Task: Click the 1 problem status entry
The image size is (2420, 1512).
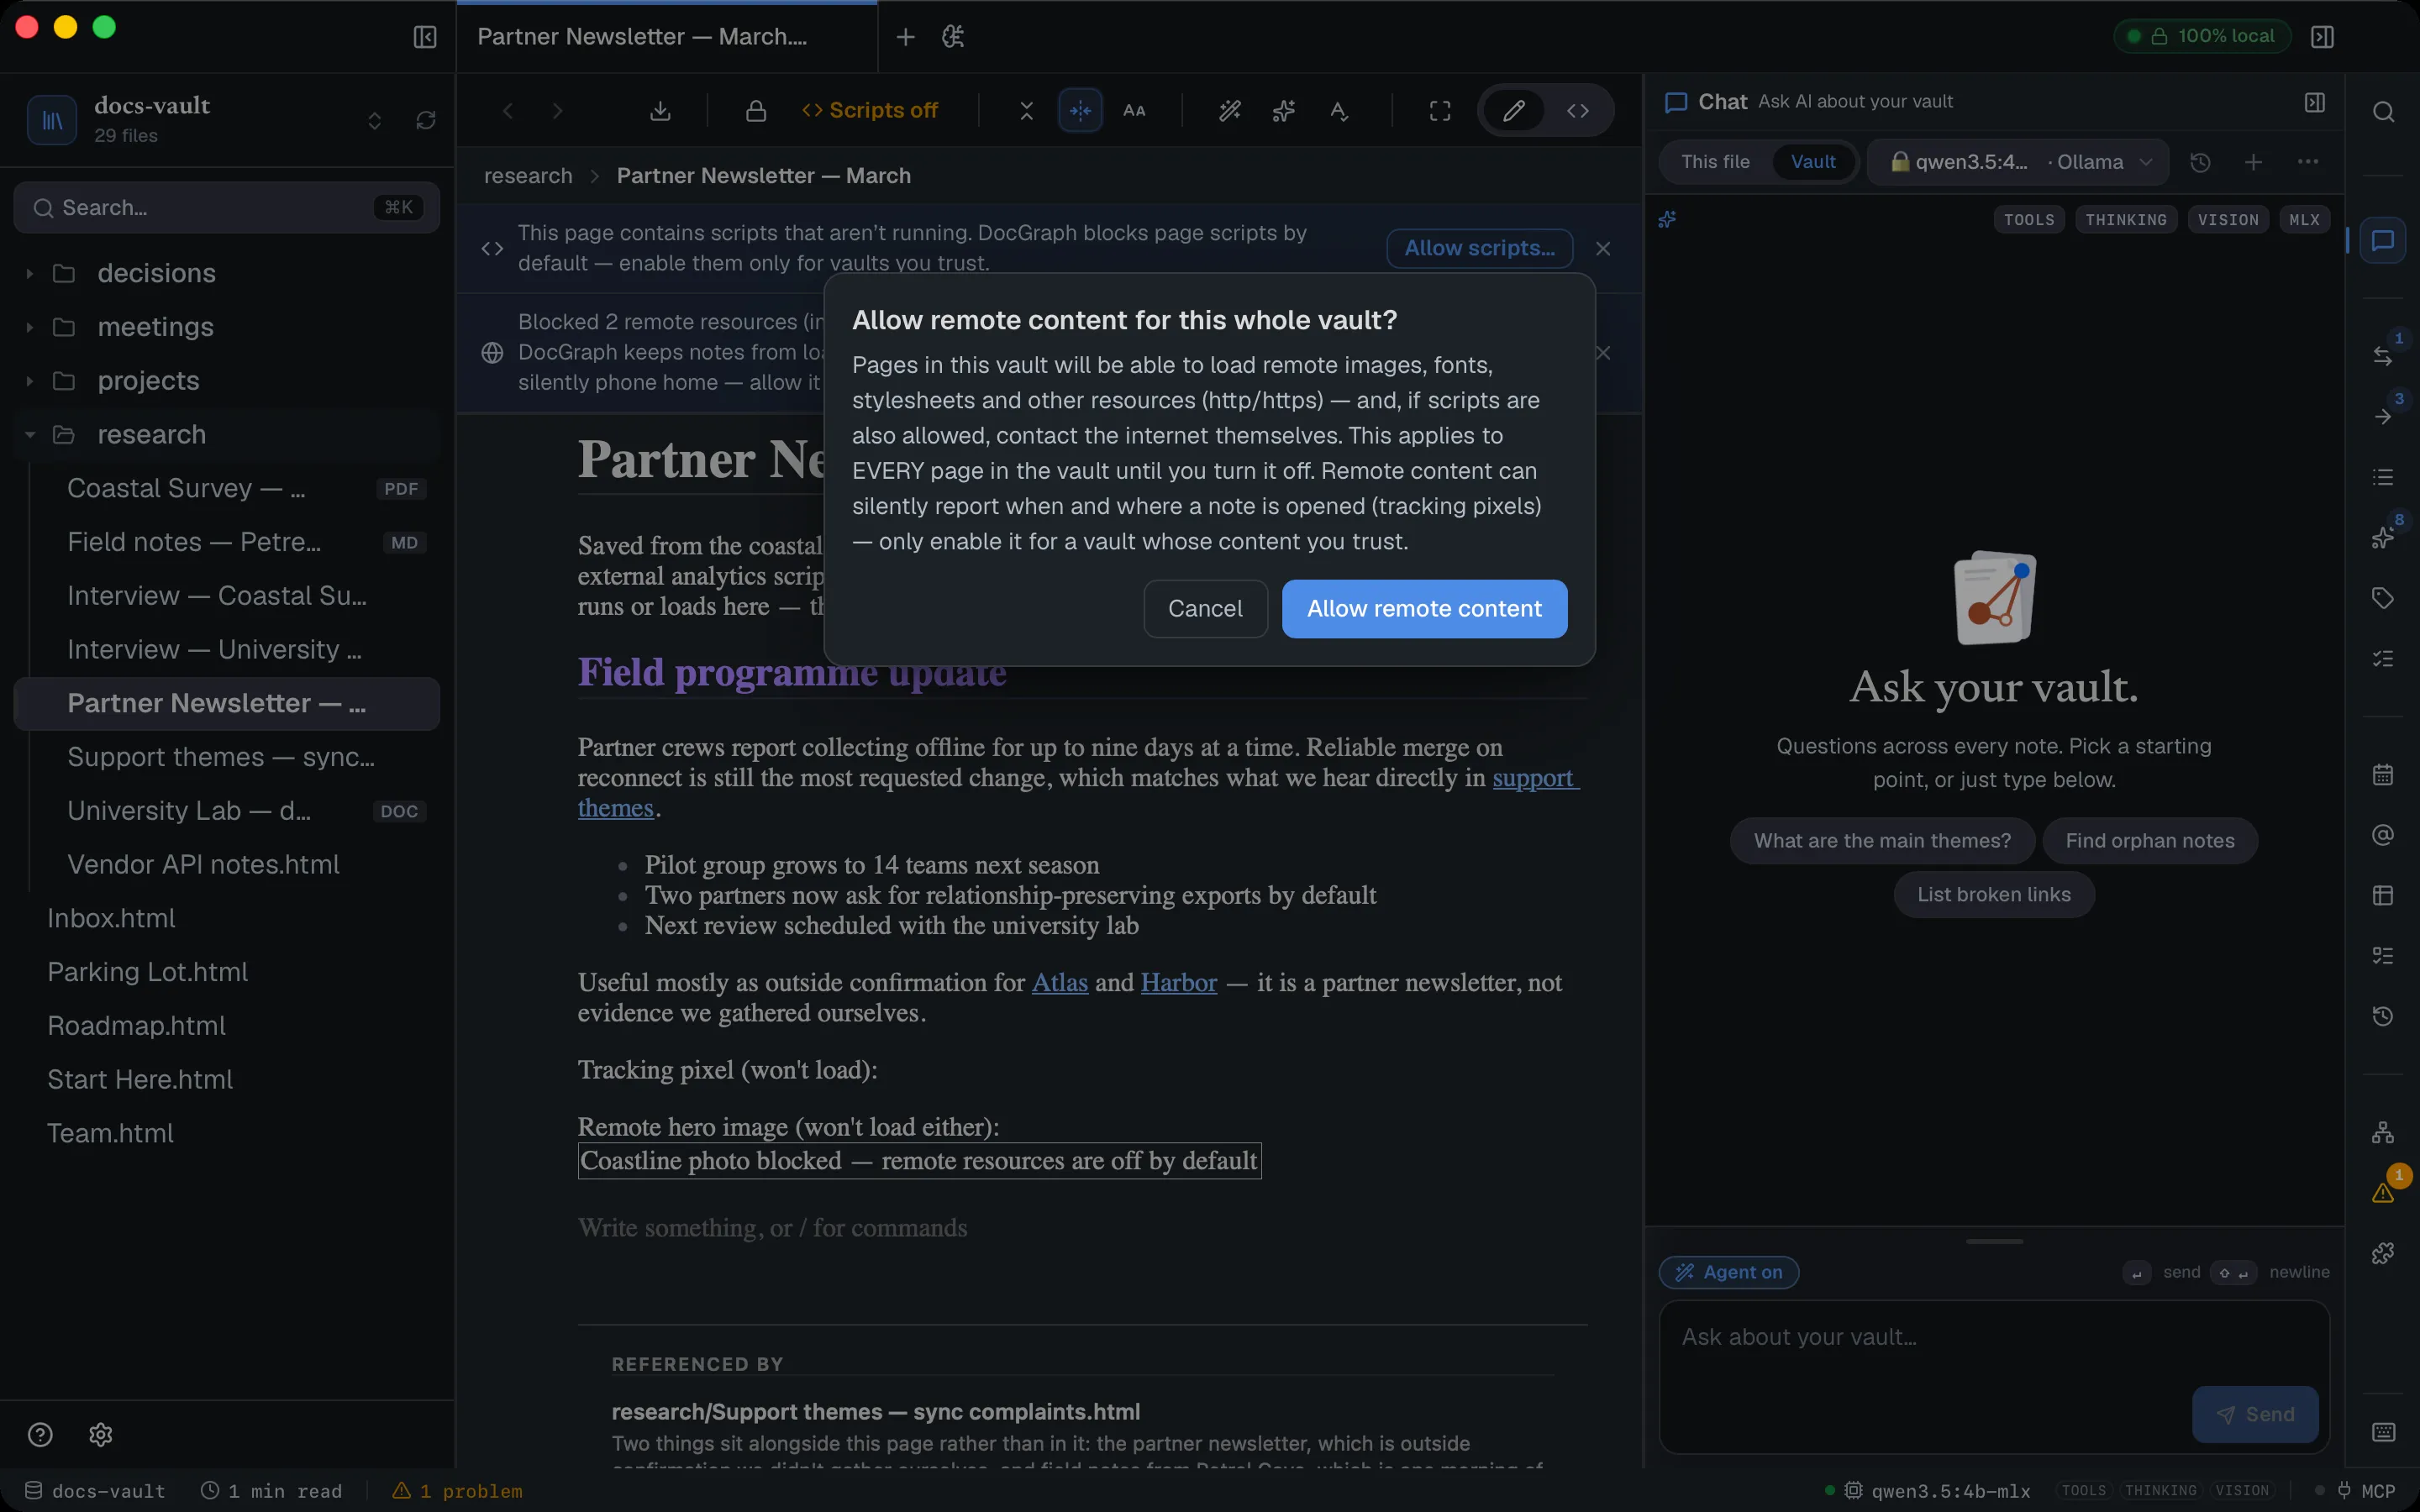Action: [457, 1491]
